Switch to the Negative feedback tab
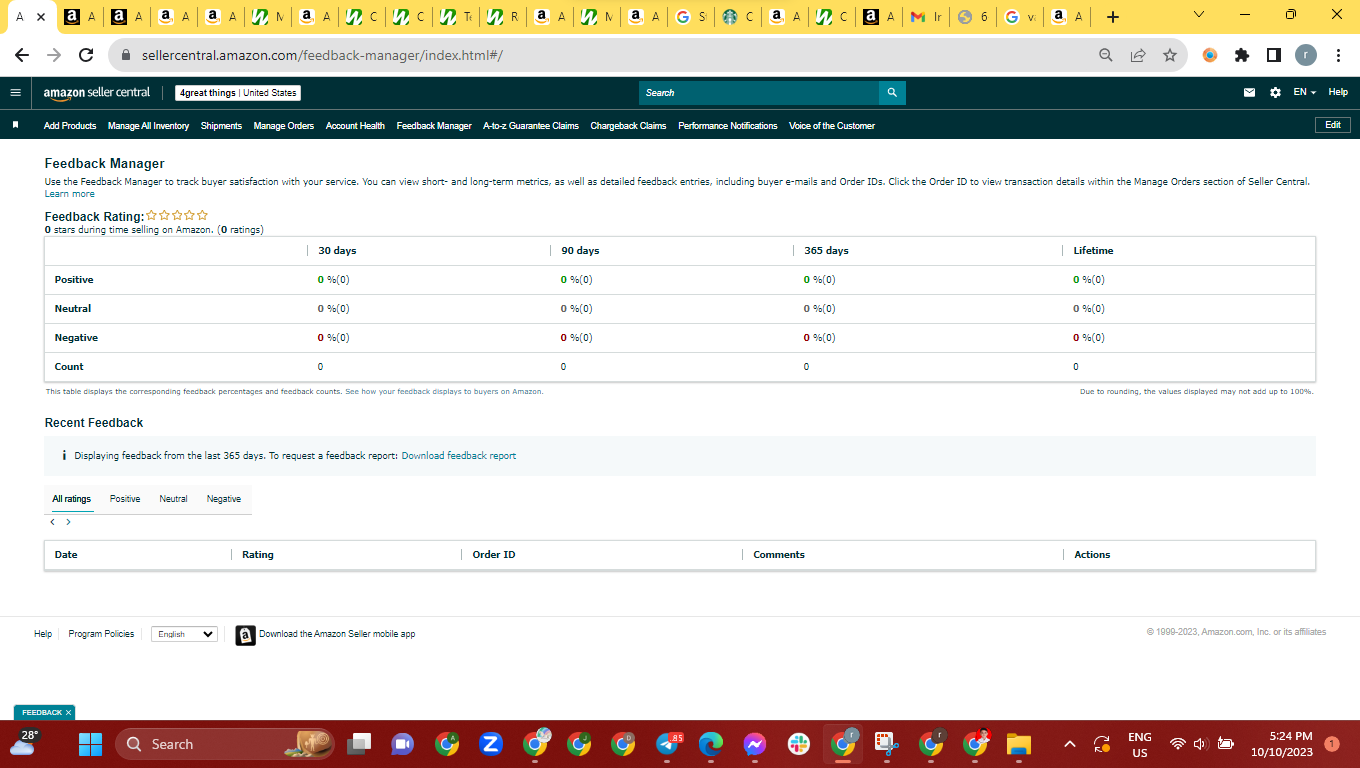 (x=224, y=499)
